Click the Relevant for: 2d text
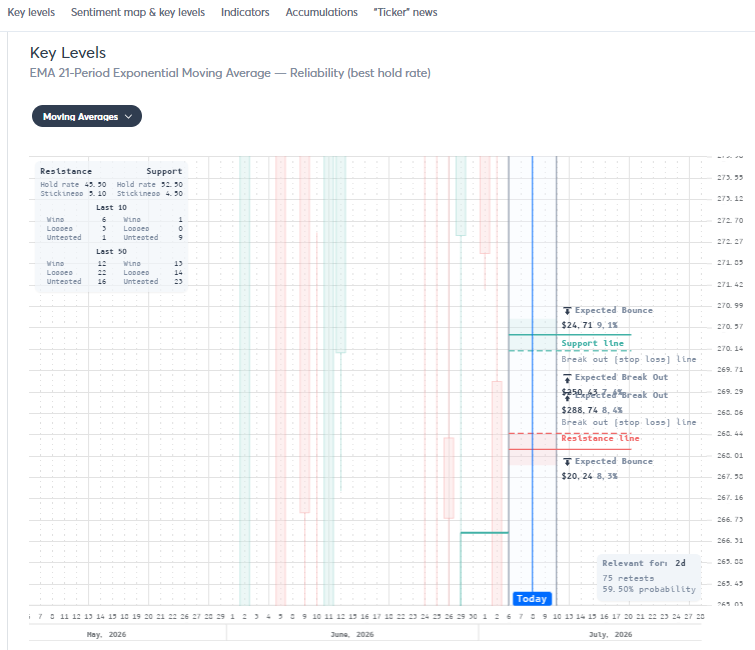Image resolution: width=755 pixels, height=650 pixels. (644, 563)
